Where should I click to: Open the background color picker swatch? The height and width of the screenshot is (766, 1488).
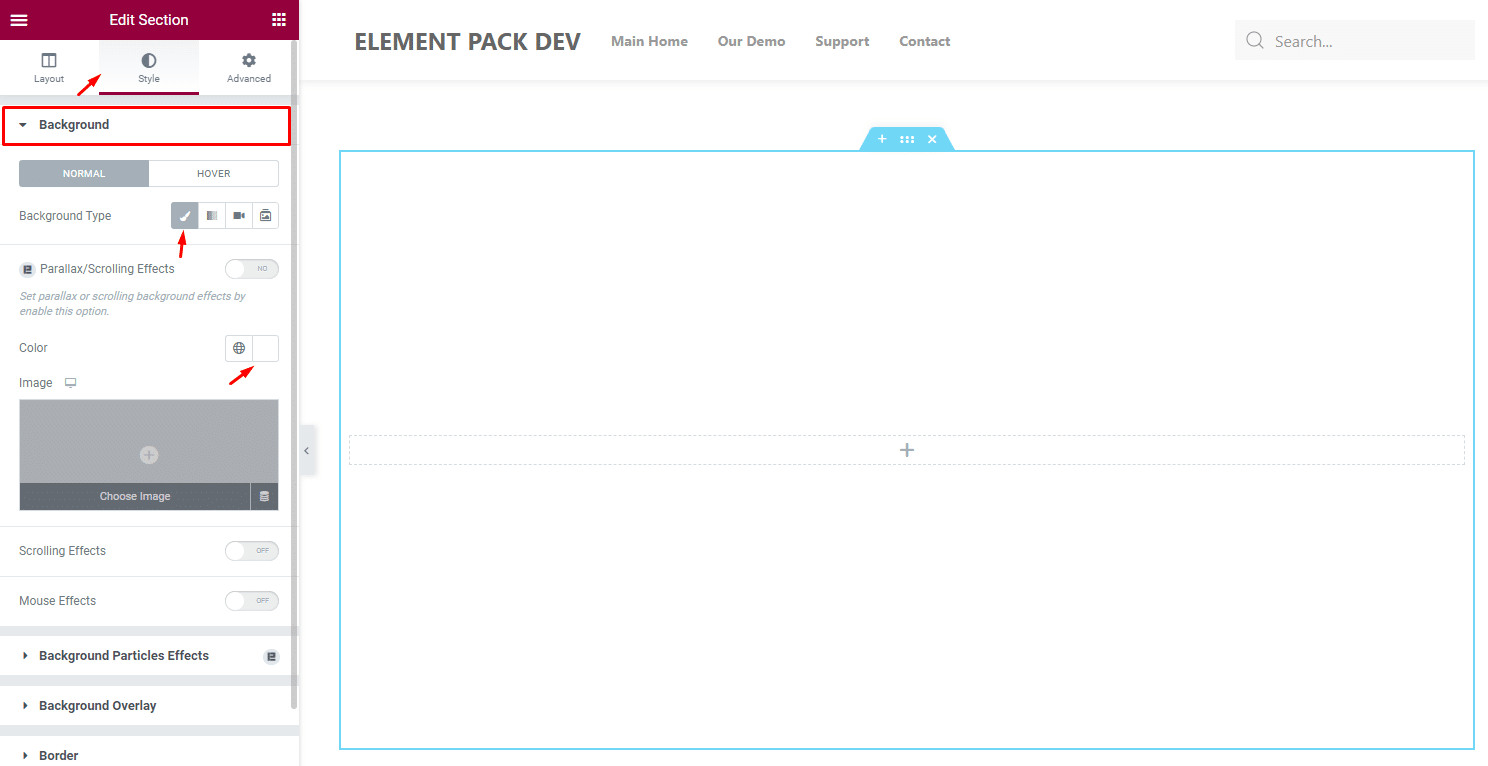click(265, 348)
